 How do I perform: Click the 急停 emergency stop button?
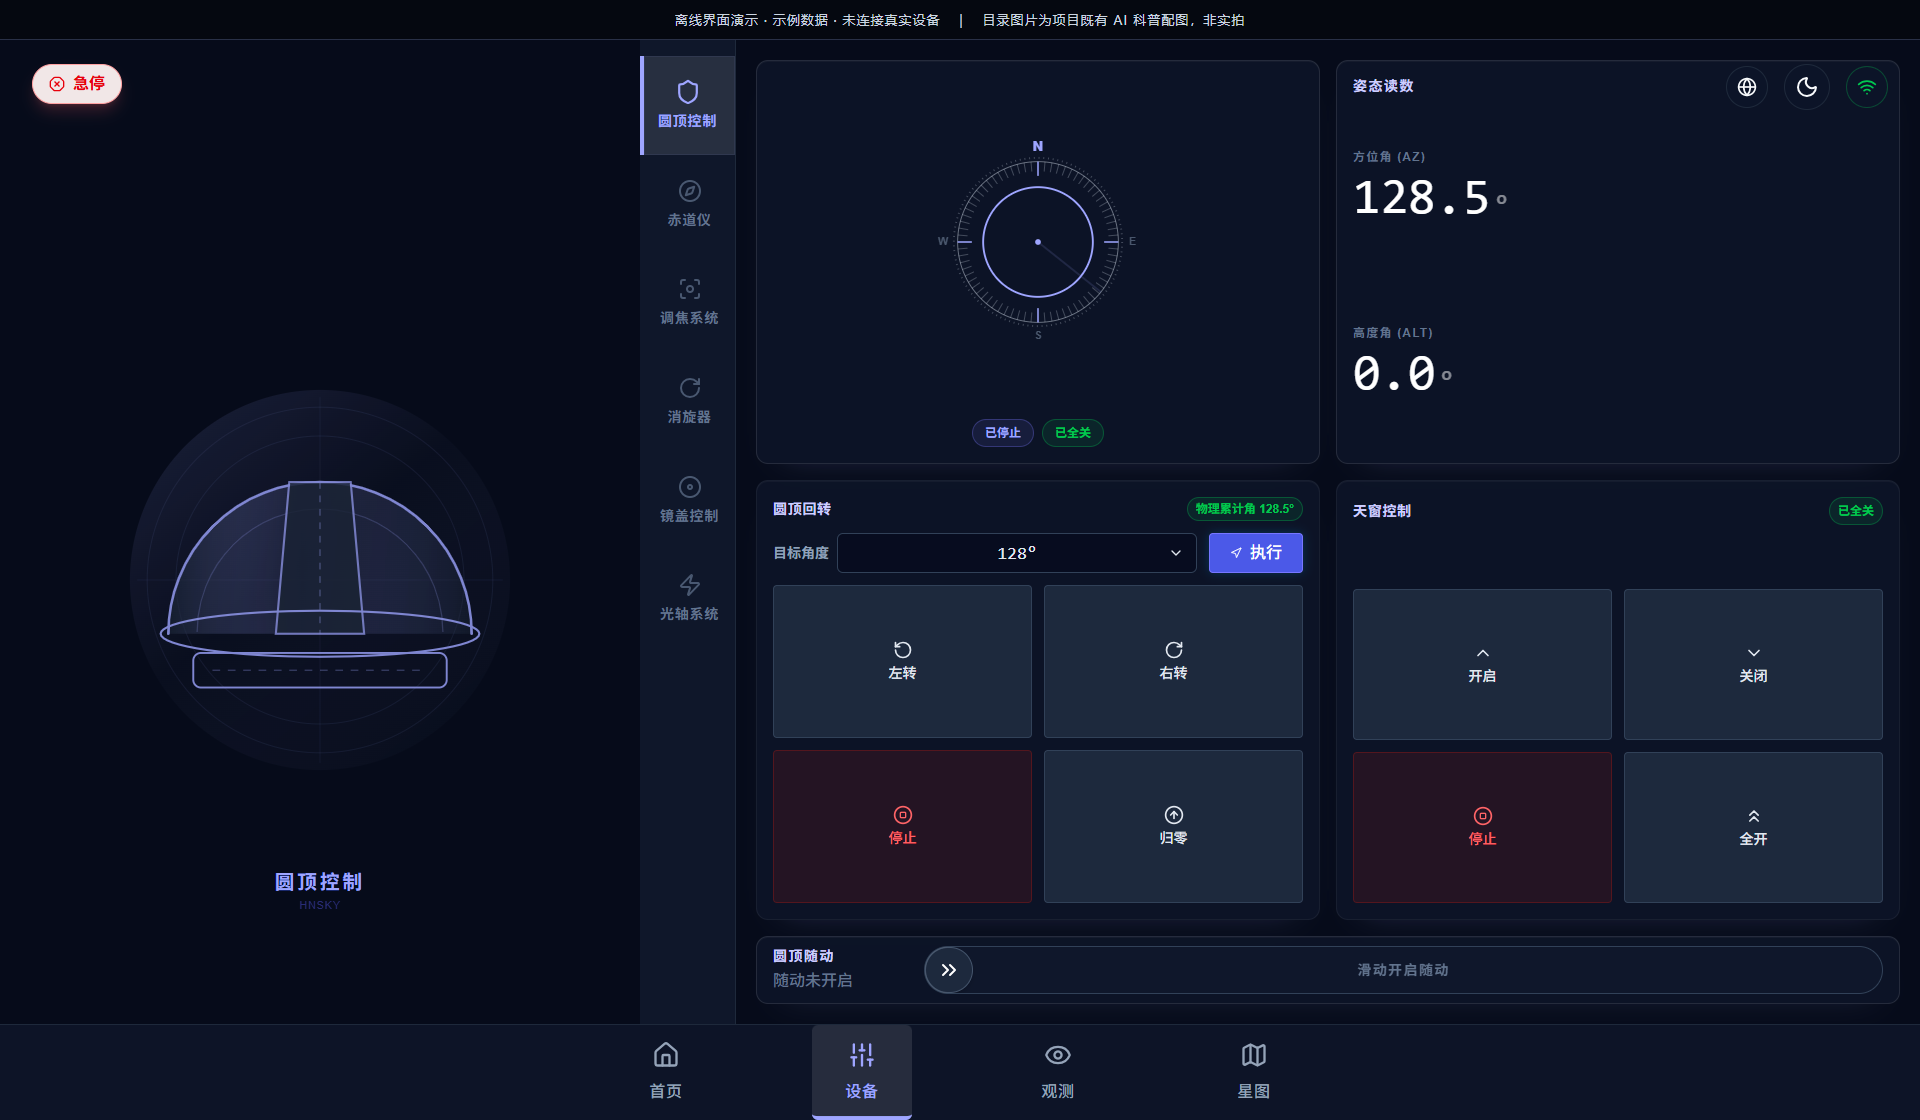[77, 84]
